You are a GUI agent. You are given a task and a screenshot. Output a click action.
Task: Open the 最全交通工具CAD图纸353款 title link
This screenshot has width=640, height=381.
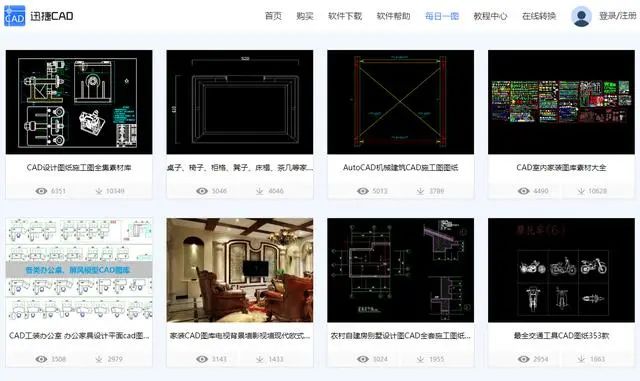click(561, 336)
